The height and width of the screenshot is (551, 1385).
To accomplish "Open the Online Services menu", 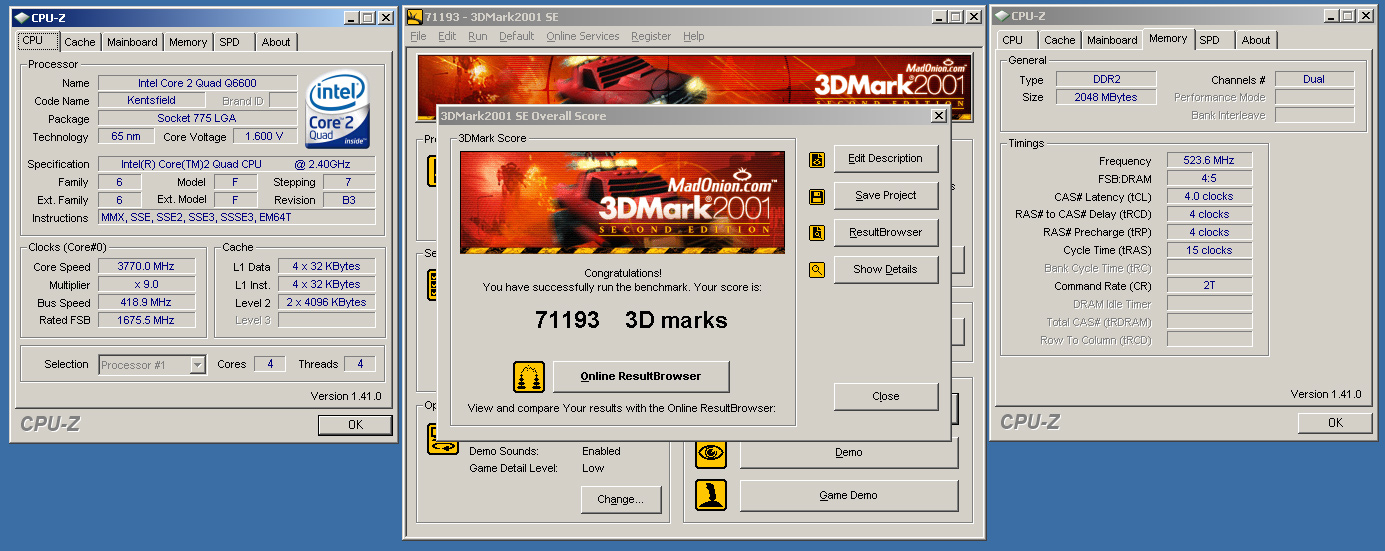I will coord(583,36).
